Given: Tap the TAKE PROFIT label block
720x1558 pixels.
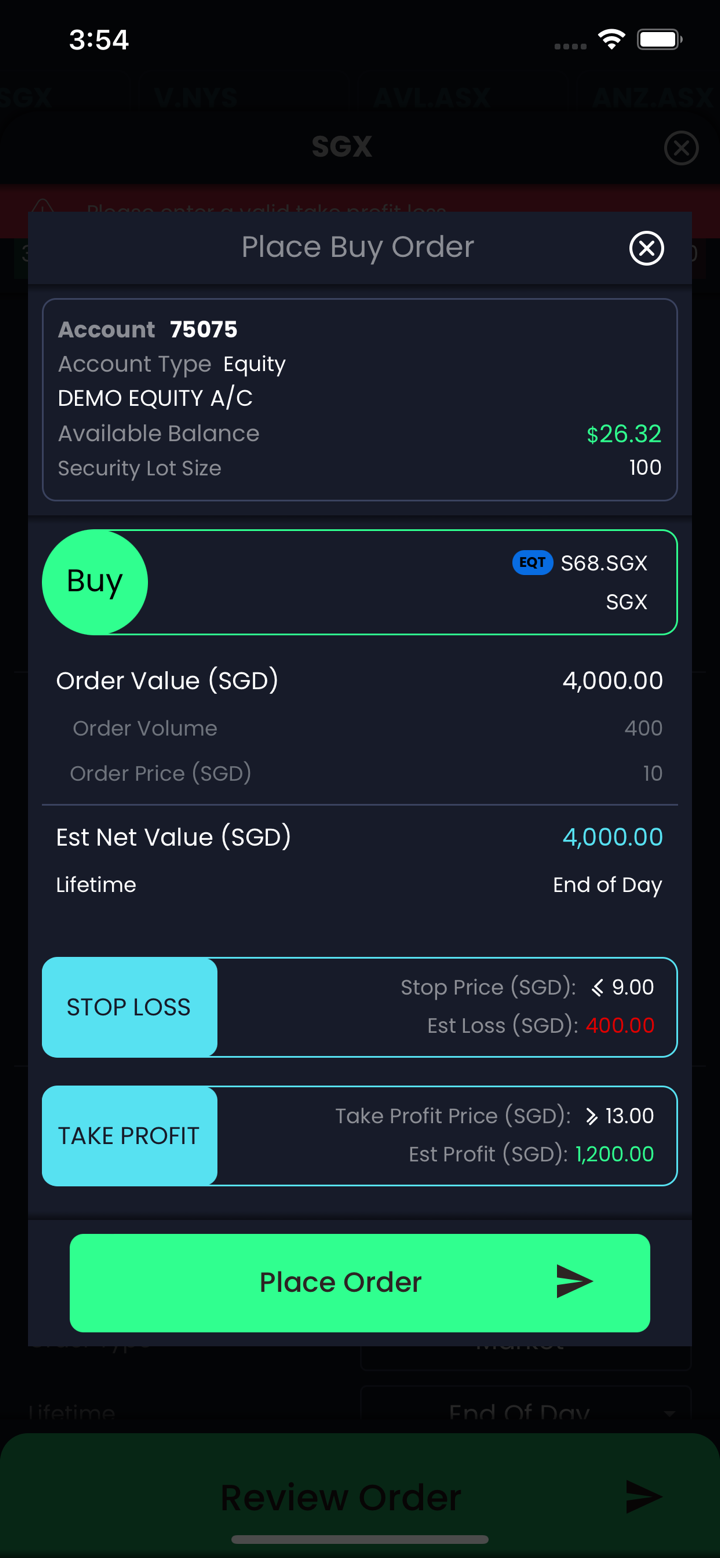Looking at the screenshot, I should pos(129,1135).
